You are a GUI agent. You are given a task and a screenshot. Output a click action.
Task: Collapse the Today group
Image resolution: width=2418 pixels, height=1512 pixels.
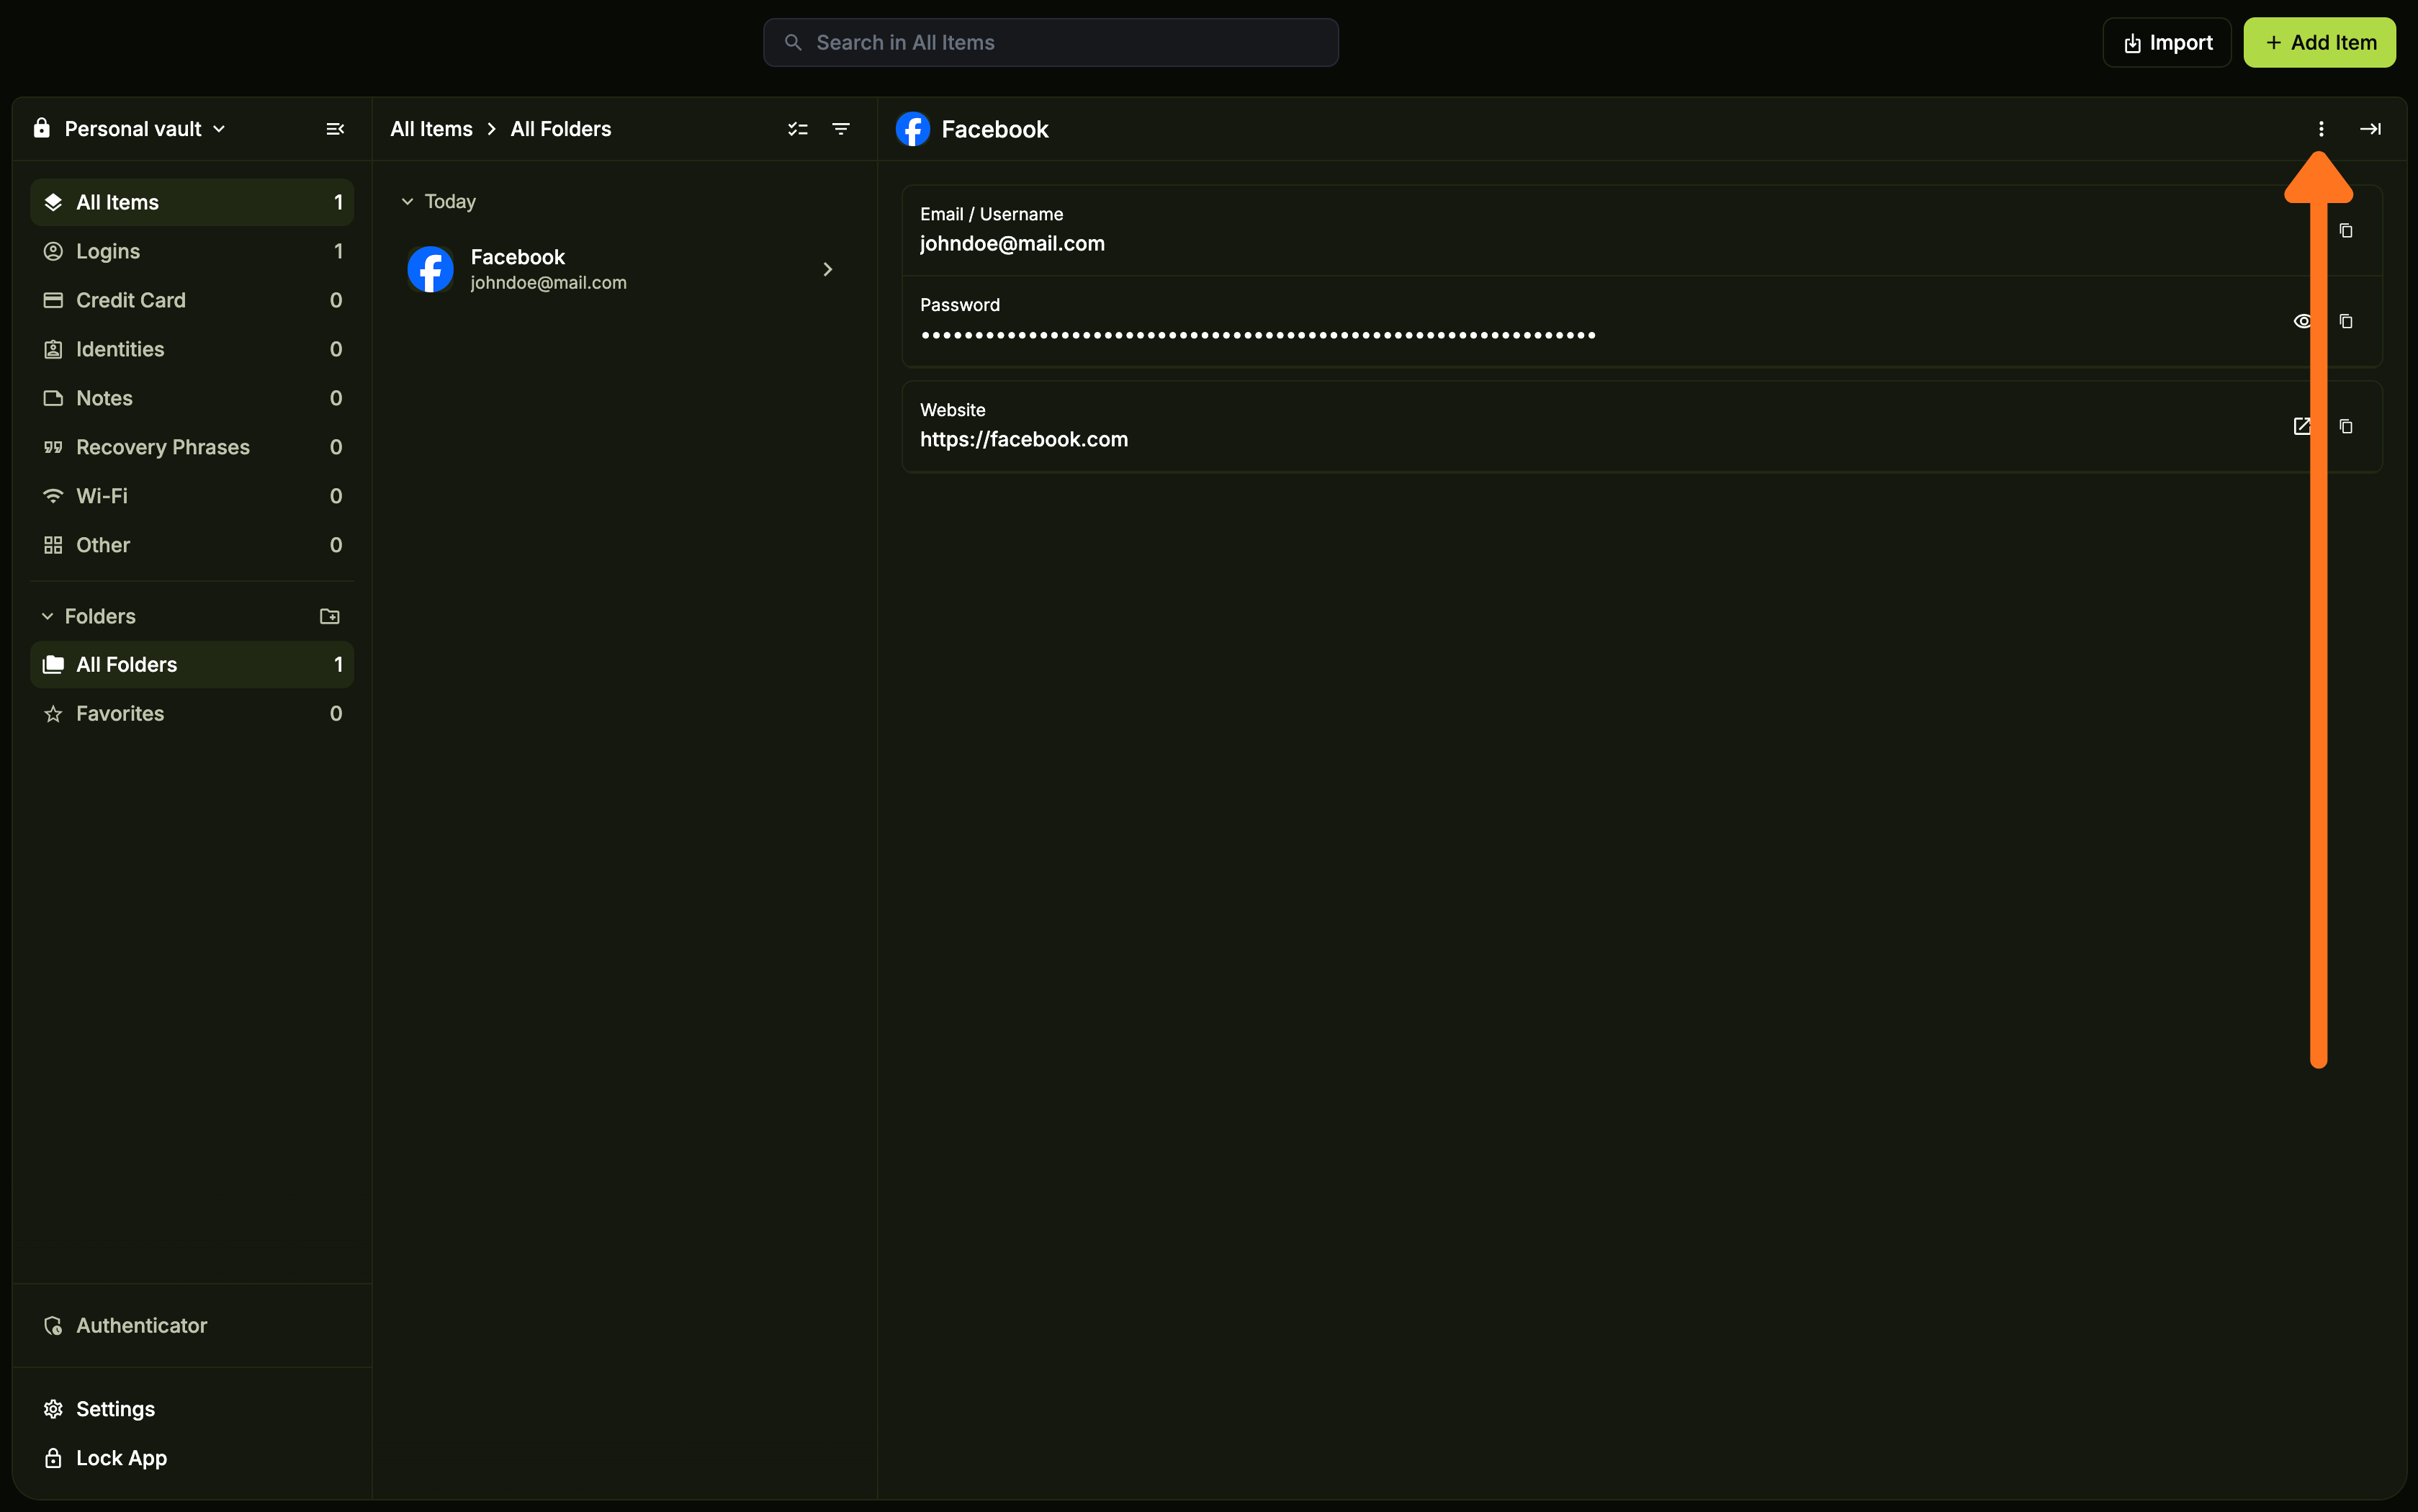[x=407, y=202]
